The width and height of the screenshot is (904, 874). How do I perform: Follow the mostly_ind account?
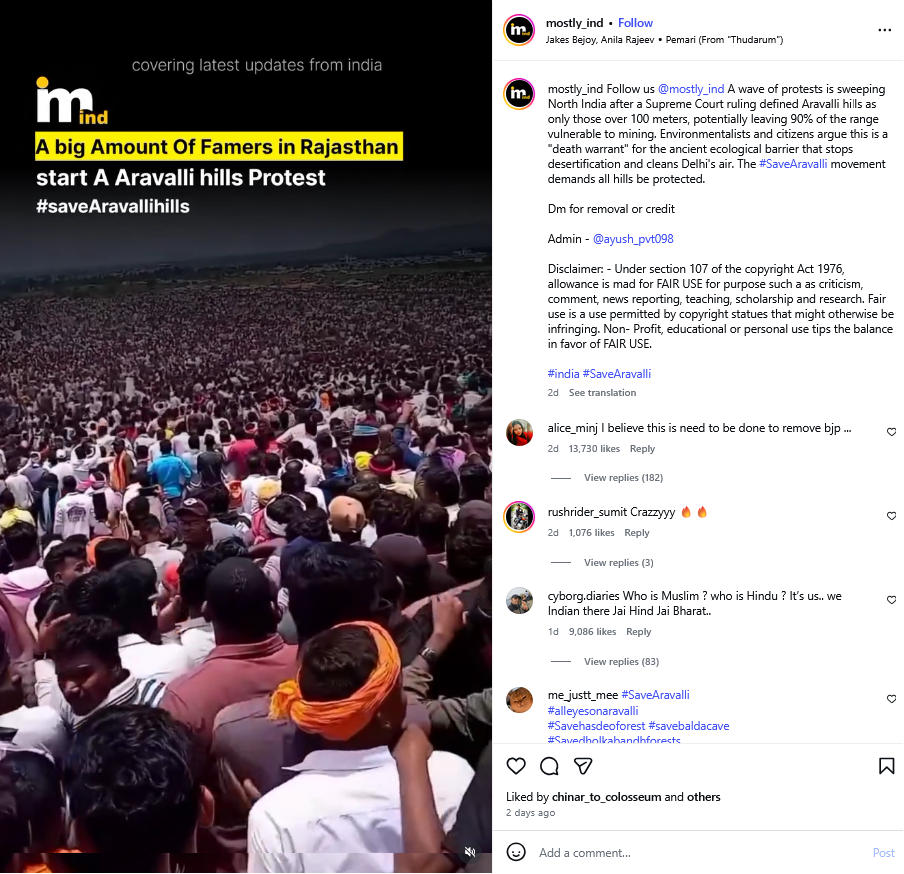pyautogui.click(x=635, y=23)
